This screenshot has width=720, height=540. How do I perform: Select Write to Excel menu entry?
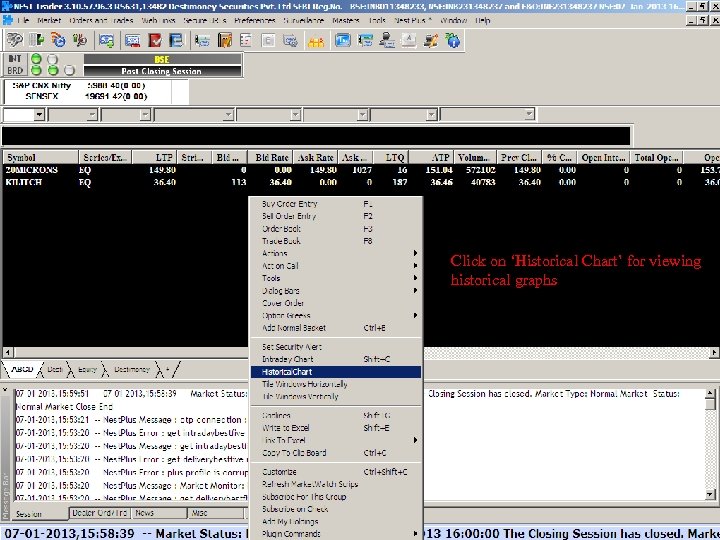tap(336, 428)
